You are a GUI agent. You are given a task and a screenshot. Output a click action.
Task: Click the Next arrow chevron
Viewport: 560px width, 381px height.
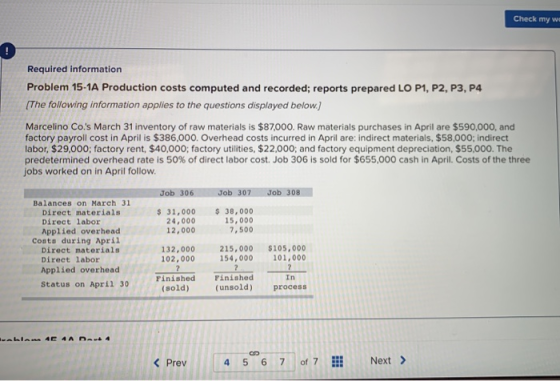tap(403, 360)
